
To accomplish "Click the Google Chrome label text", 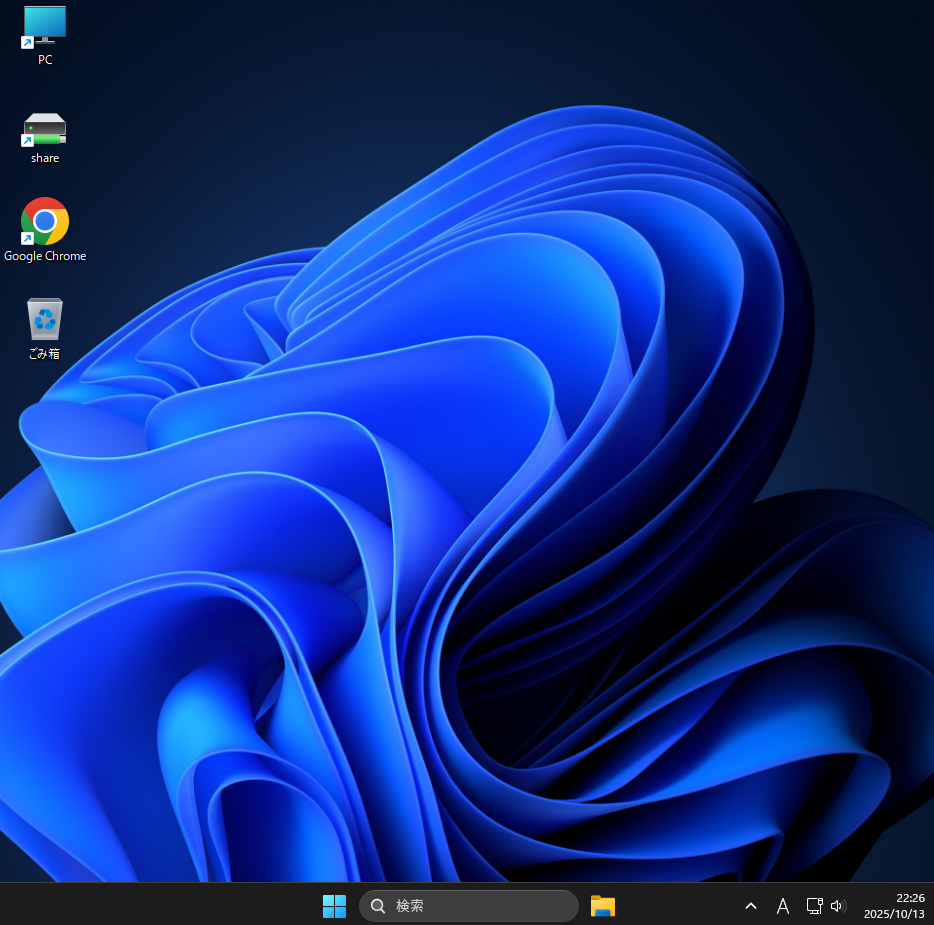I will point(45,256).
